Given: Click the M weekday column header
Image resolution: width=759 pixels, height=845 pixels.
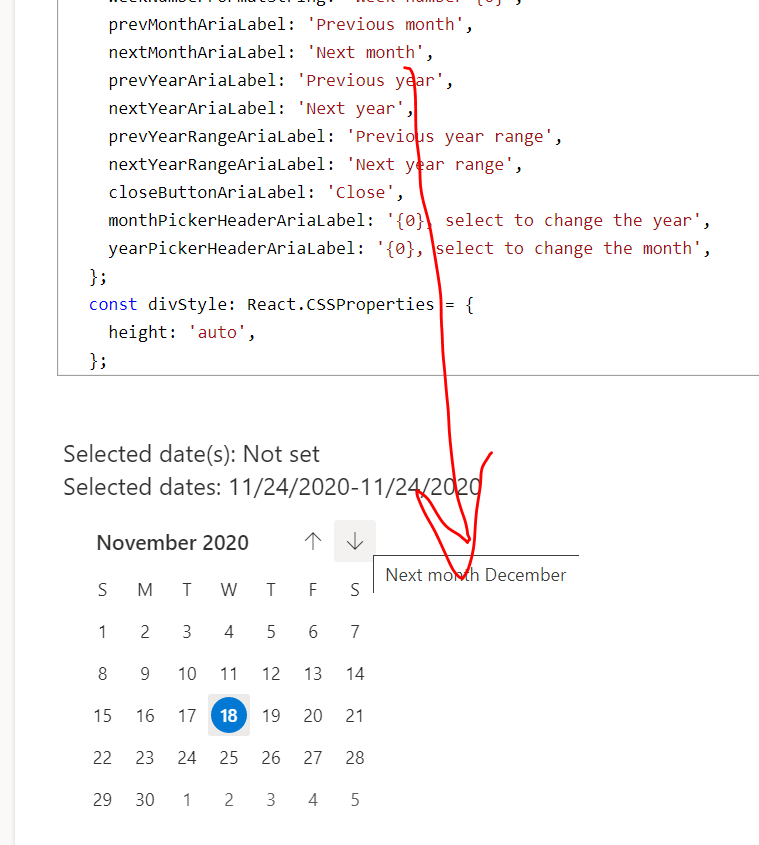Looking at the screenshot, I should (x=144, y=590).
